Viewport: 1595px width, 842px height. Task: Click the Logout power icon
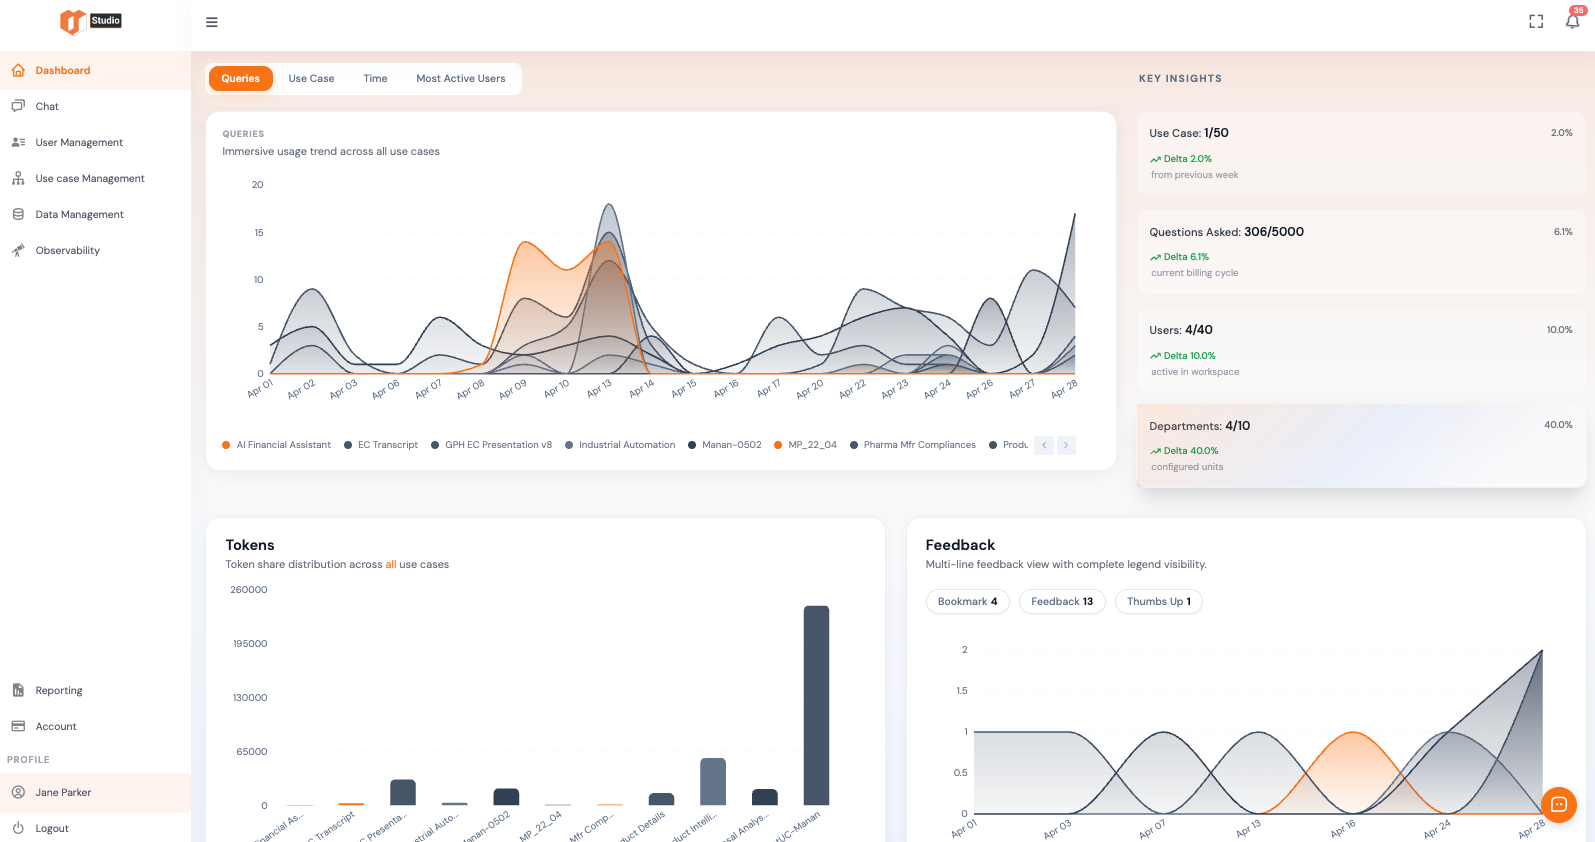tap(18, 828)
